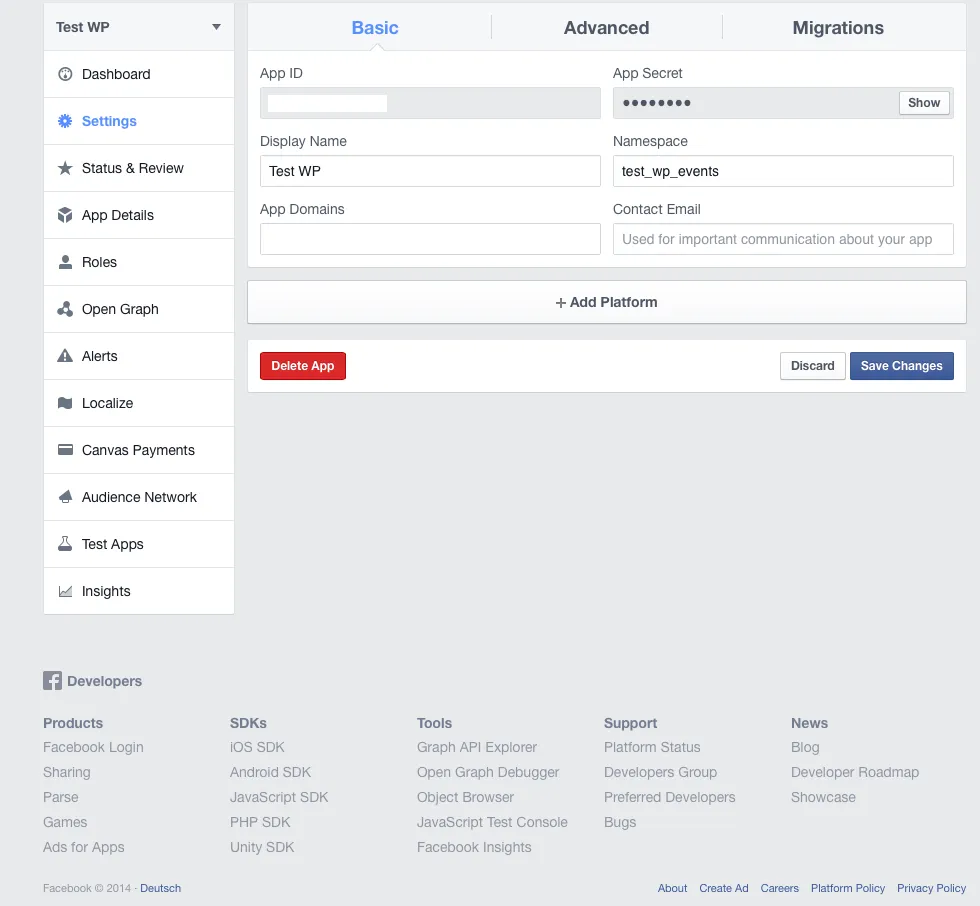Open the Object Browser link
This screenshot has width=980, height=906.
[x=465, y=797]
